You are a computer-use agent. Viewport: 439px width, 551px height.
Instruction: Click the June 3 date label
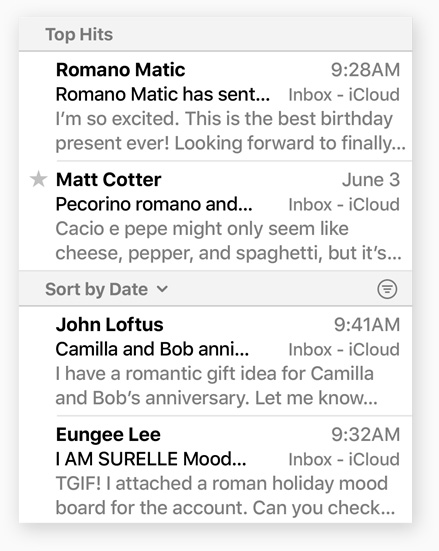click(371, 180)
